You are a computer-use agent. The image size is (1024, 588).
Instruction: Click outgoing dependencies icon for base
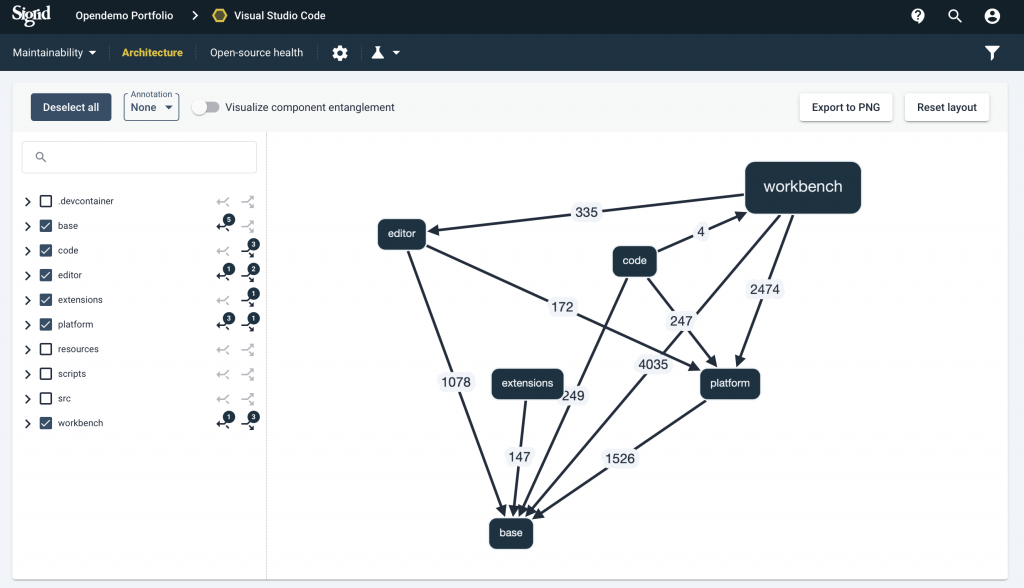pyautogui.click(x=248, y=226)
